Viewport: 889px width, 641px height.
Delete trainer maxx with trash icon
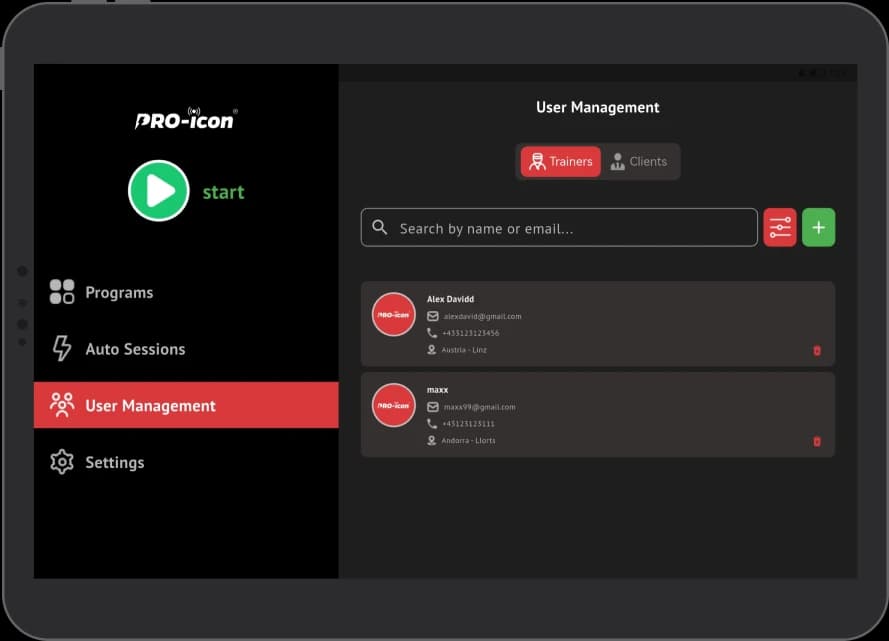(x=817, y=441)
